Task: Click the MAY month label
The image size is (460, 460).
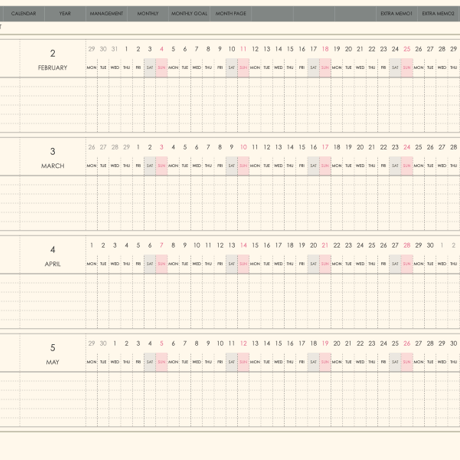Action: coord(53,362)
